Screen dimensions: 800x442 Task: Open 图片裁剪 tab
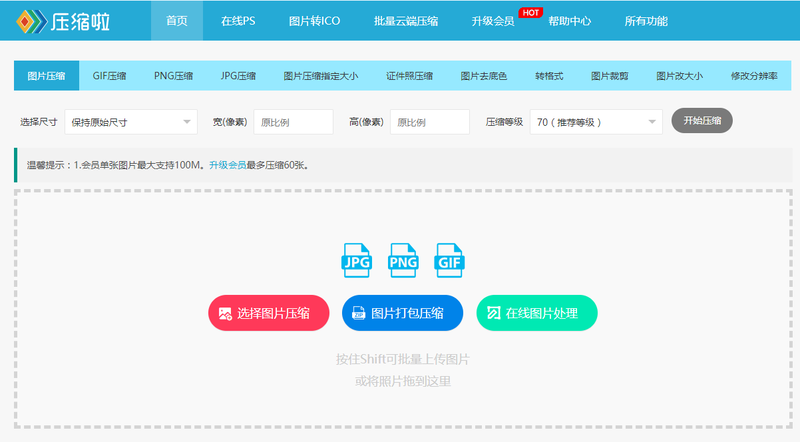610,76
